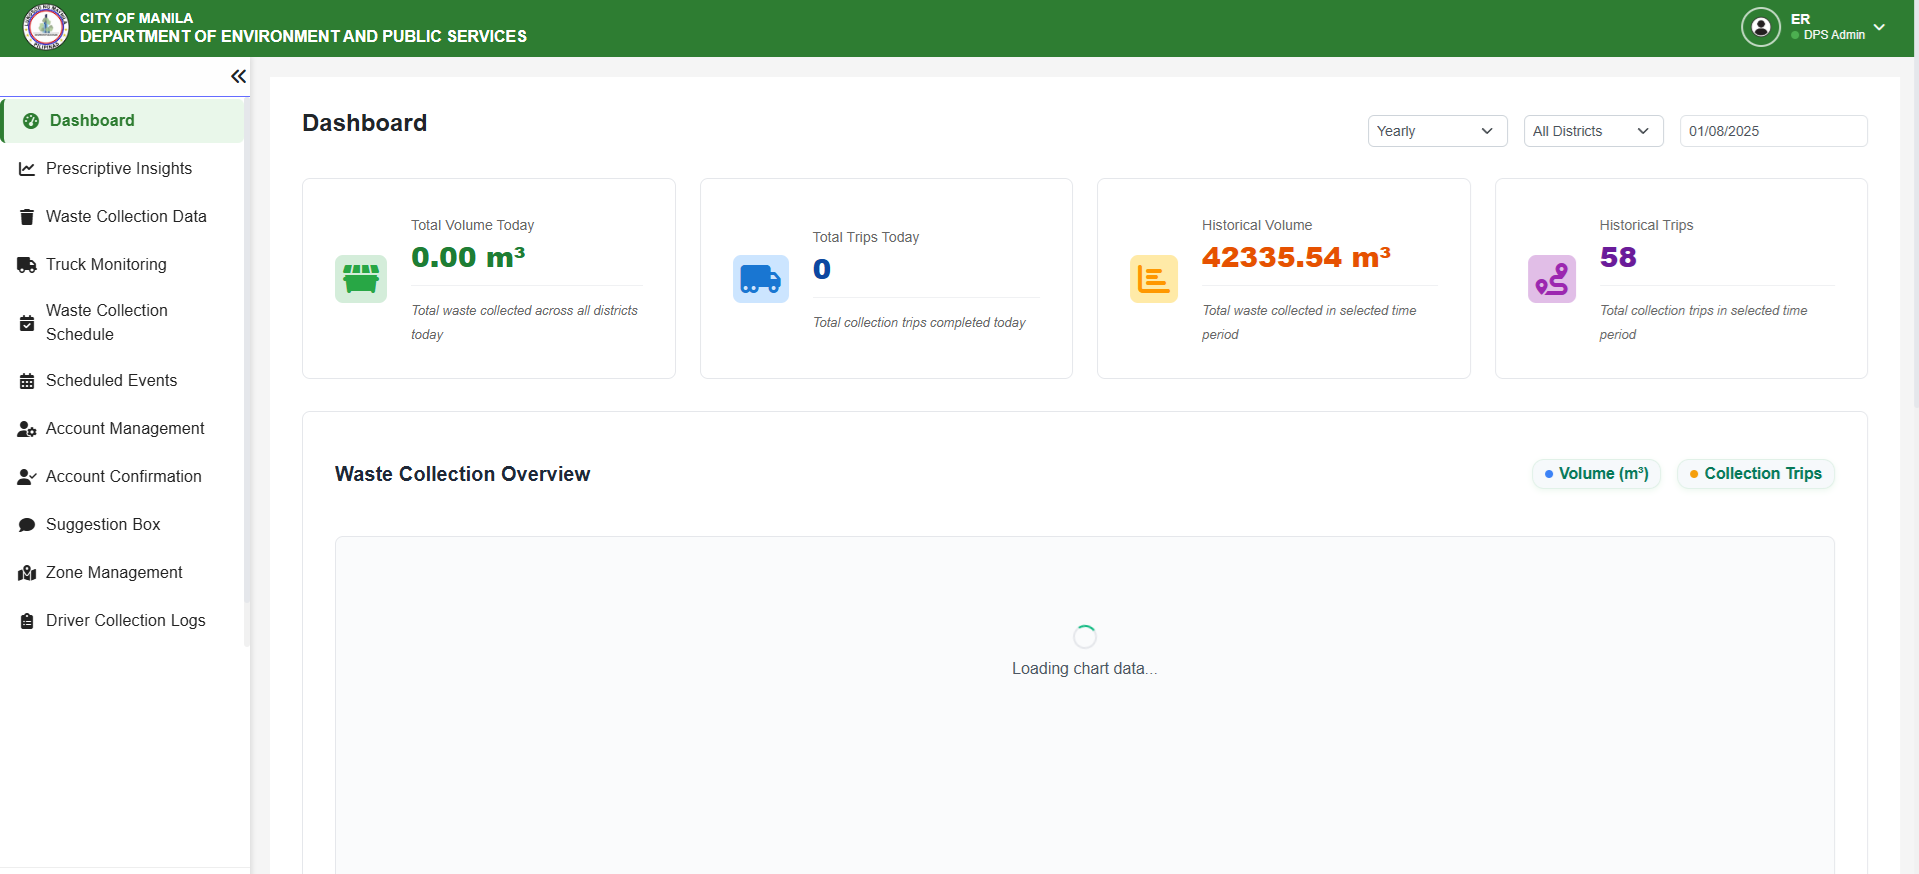Navigate to Zone Management
Image resolution: width=1919 pixels, height=874 pixels.
click(x=123, y=573)
